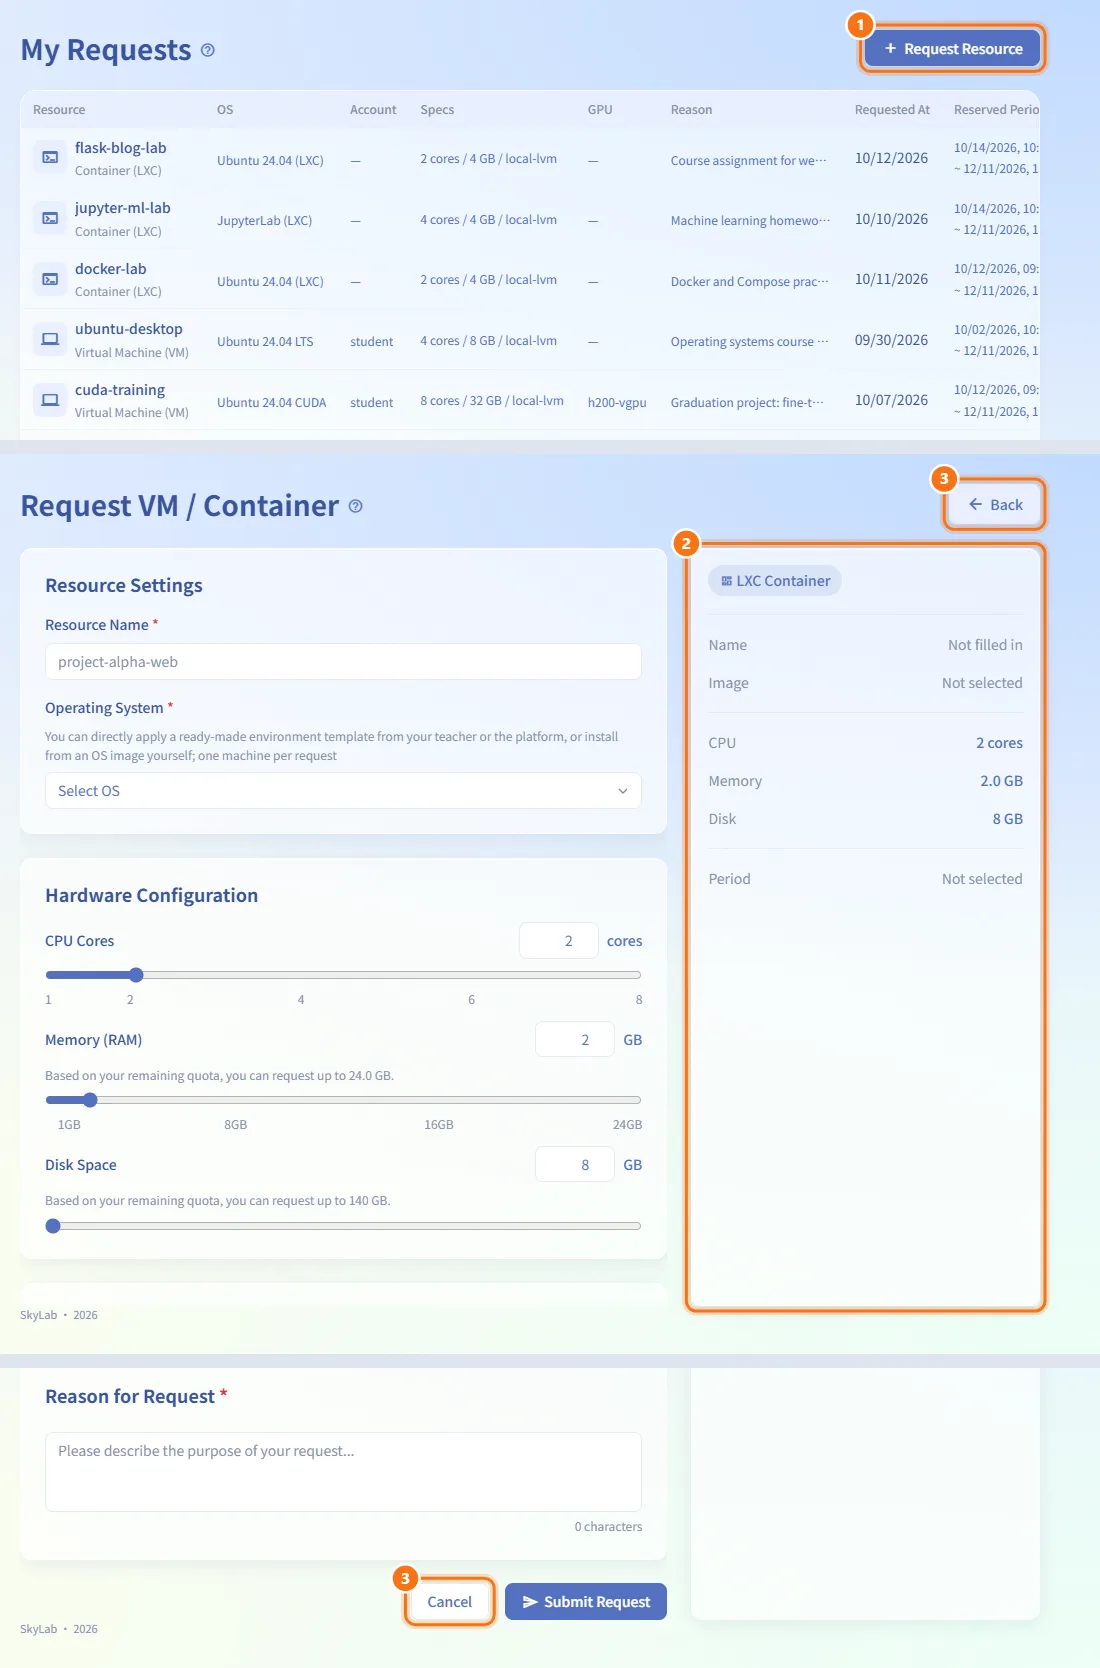Click the Disk Space GB number field
The image size is (1100, 1668).
pos(575,1165)
